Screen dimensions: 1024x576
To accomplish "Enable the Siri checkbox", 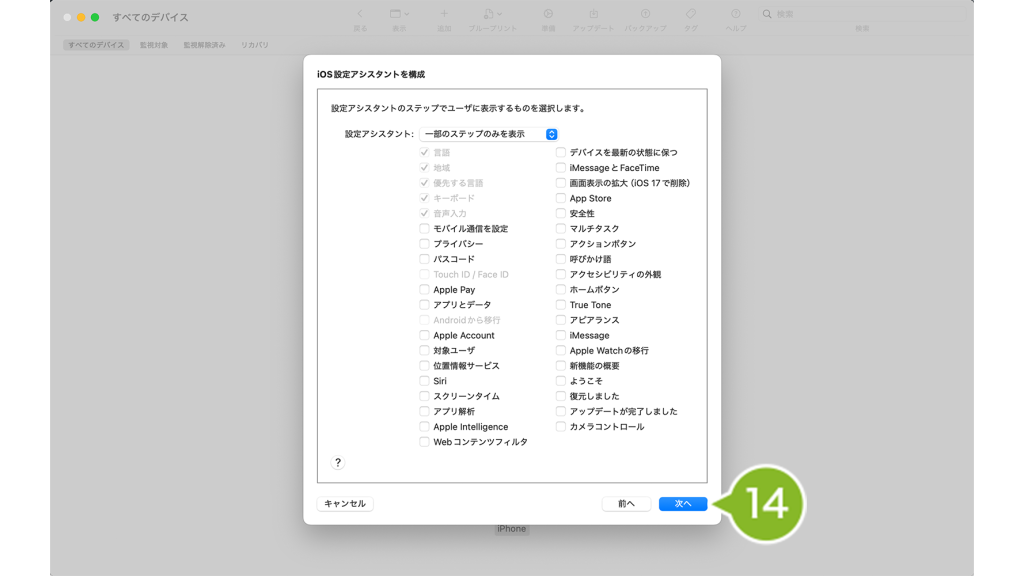I will click(x=424, y=381).
